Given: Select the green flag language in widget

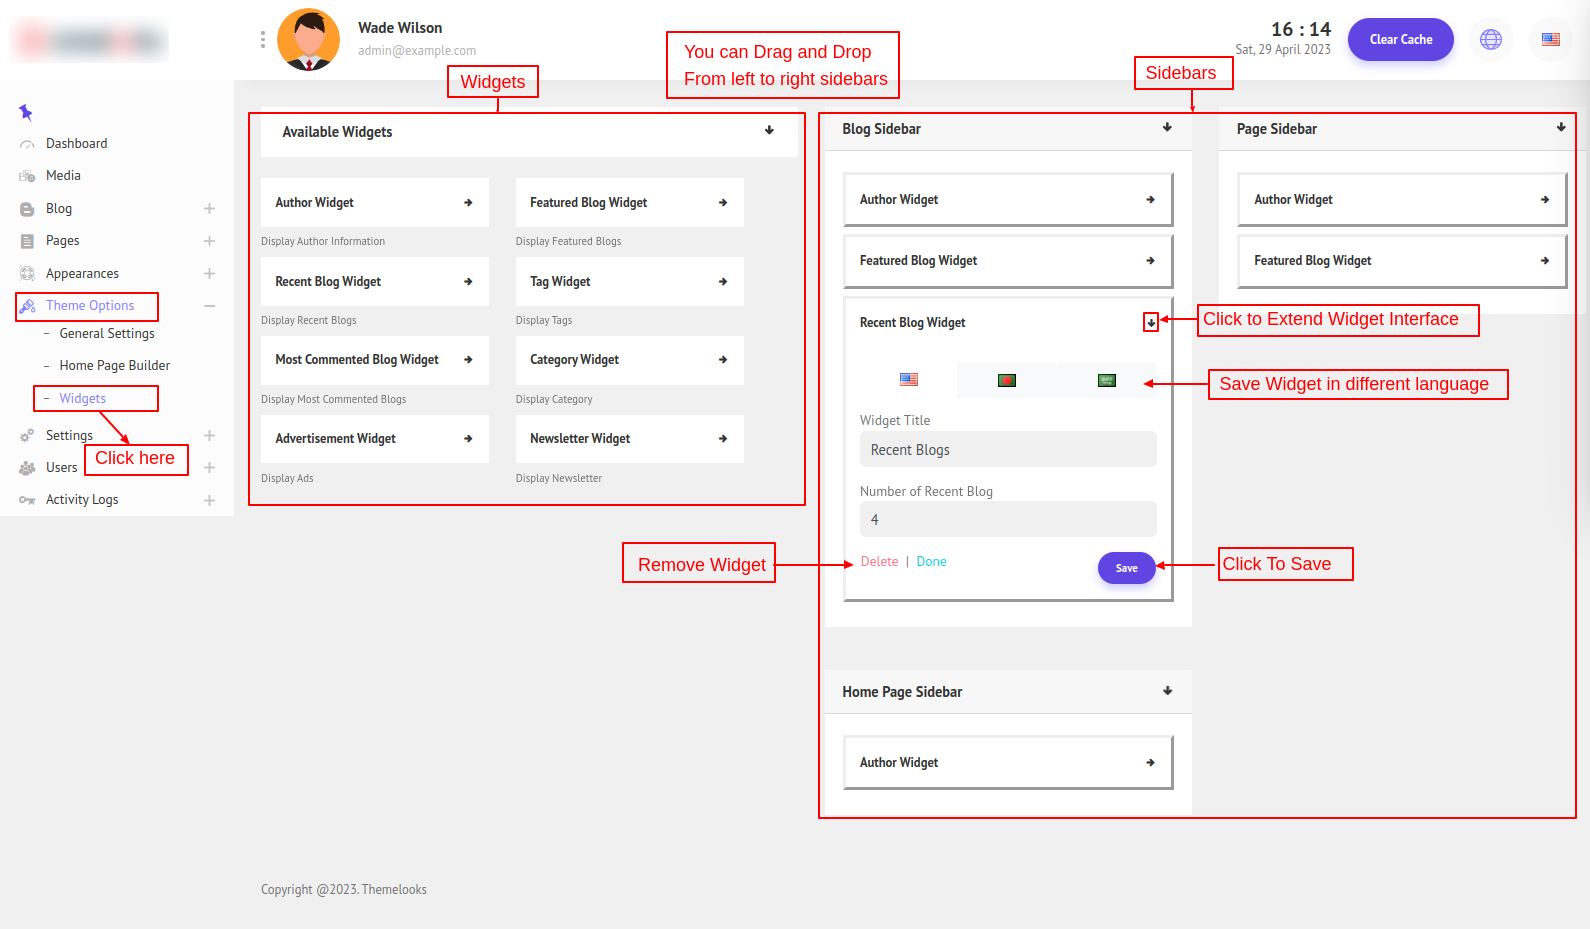Looking at the screenshot, I should (1106, 381).
